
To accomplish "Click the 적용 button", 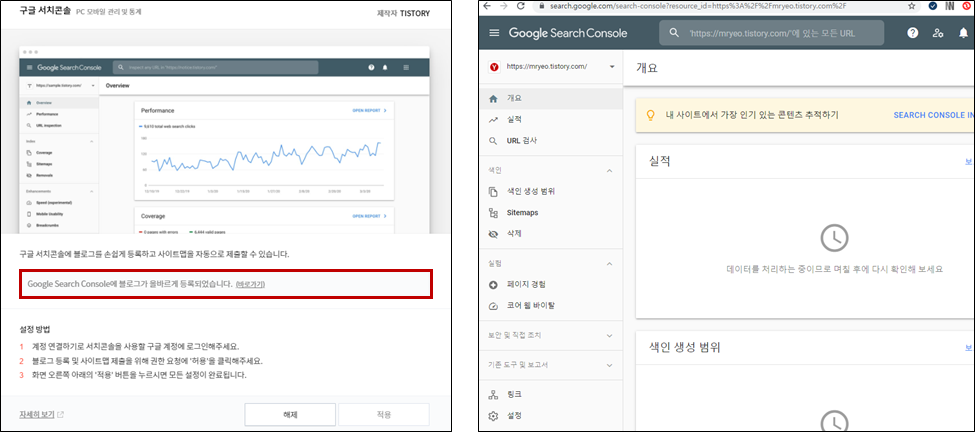I will pyautogui.click(x=384, y=415).
